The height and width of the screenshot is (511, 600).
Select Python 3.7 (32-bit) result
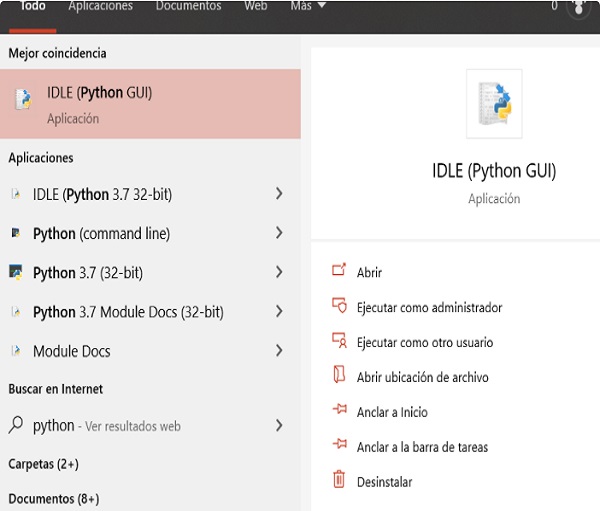point(150,273)
